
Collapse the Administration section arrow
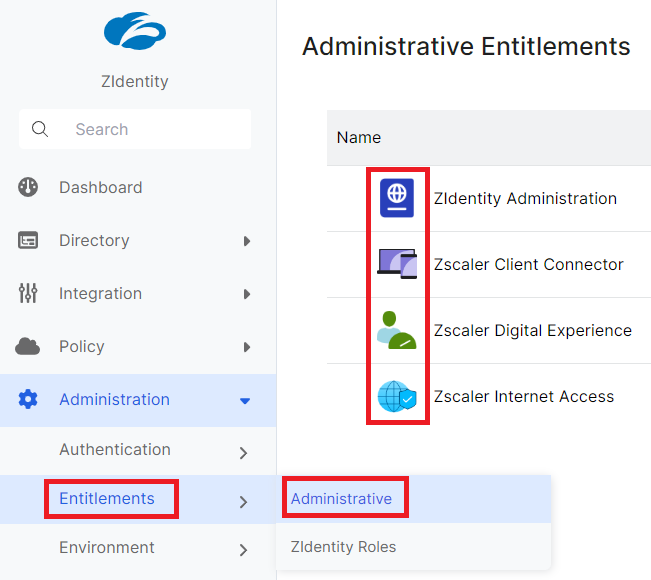point(245,400)
